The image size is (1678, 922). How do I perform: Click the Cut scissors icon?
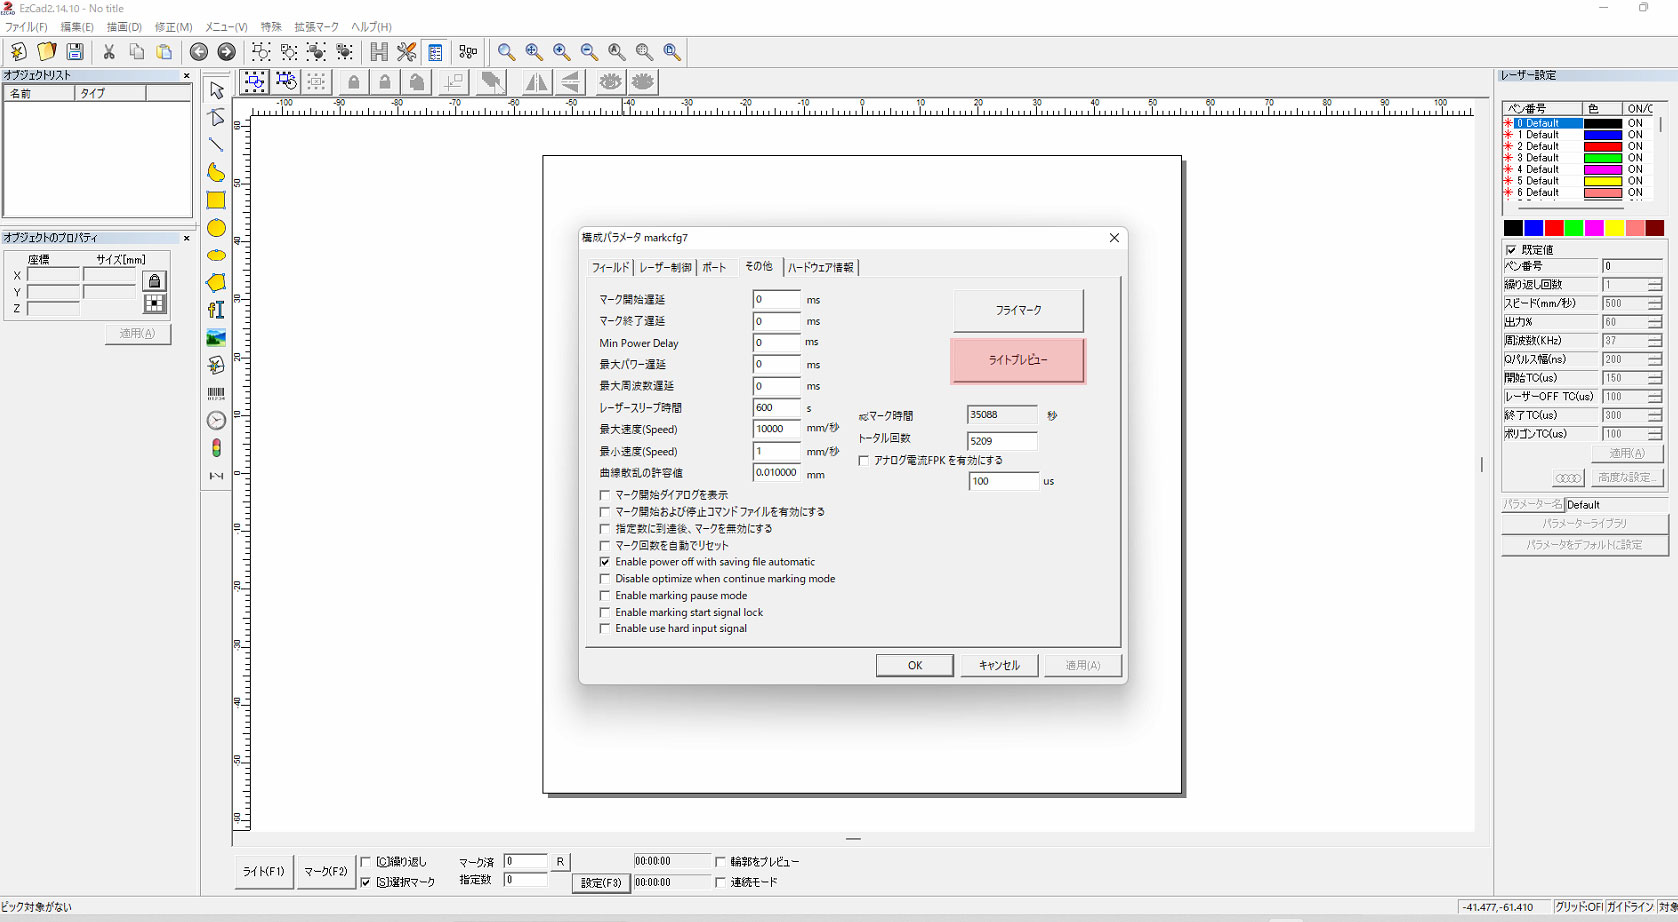click(x=109, y=52)
